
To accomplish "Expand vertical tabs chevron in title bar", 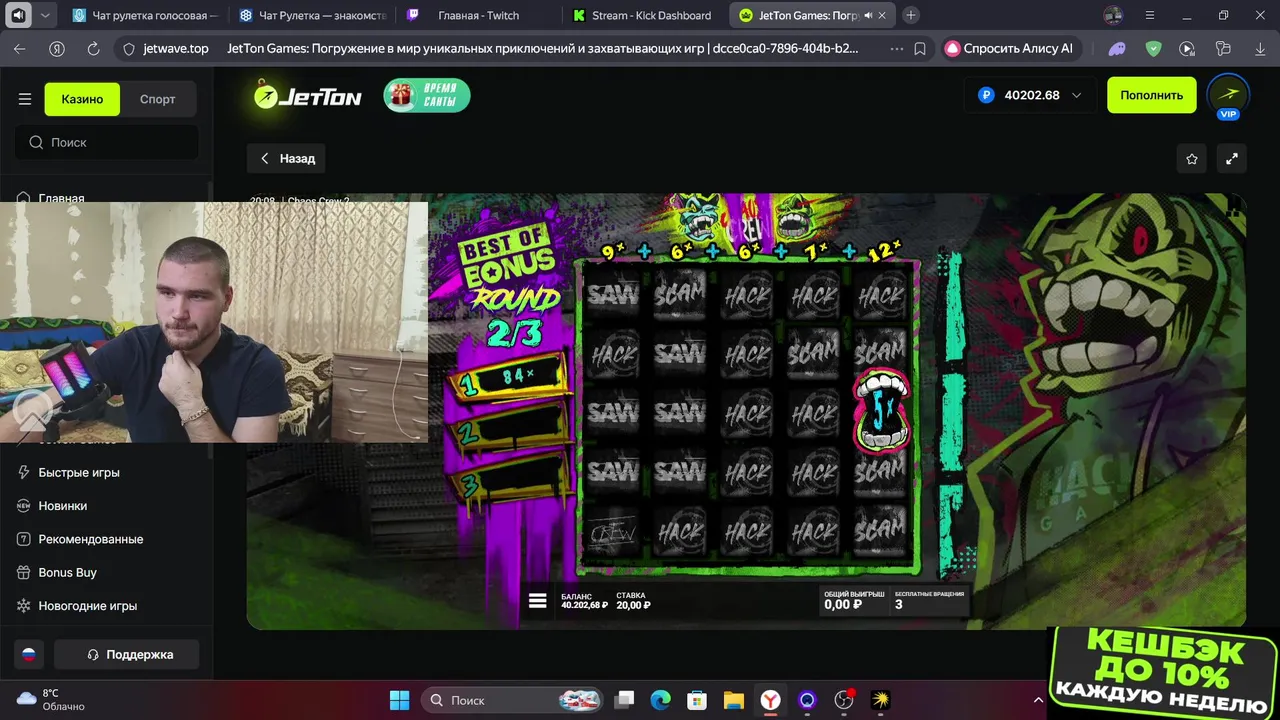I will pyautogui.click(x=45, y=15).
